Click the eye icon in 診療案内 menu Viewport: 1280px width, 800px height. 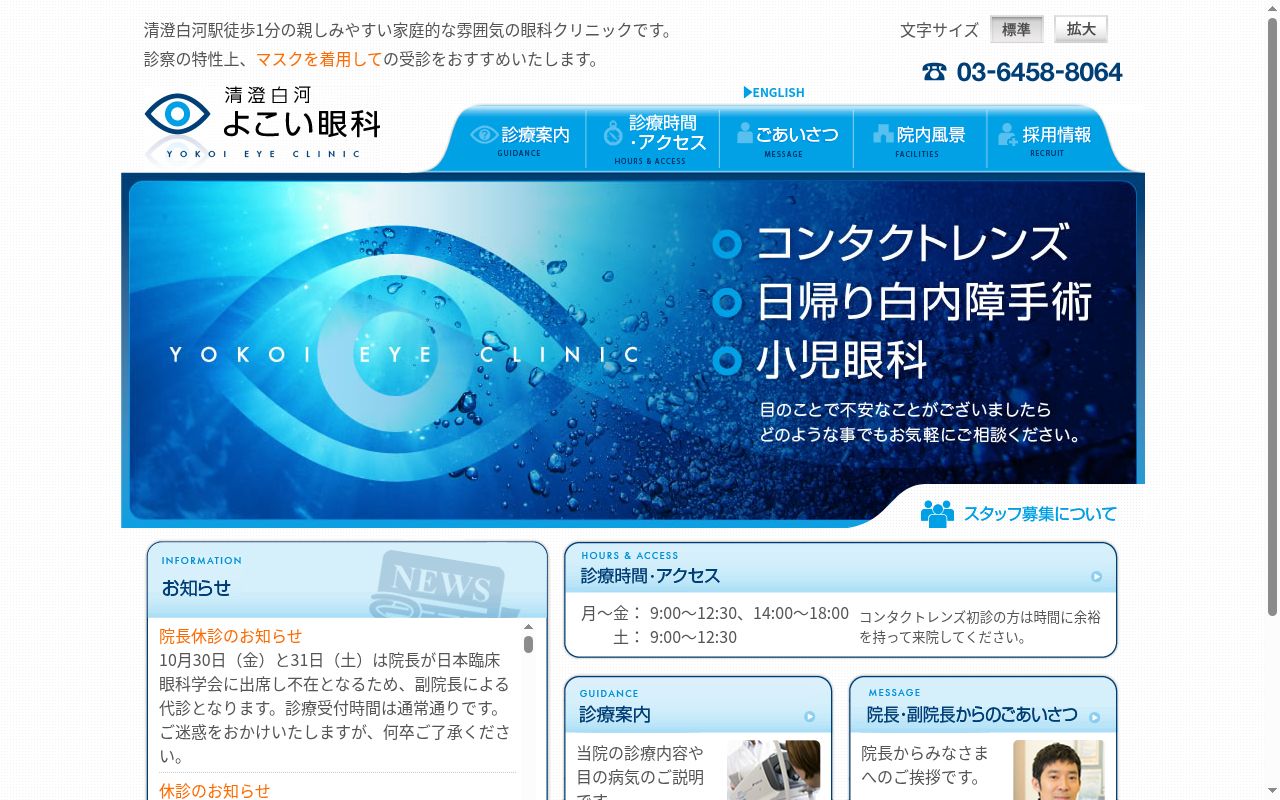click(484, 134)
